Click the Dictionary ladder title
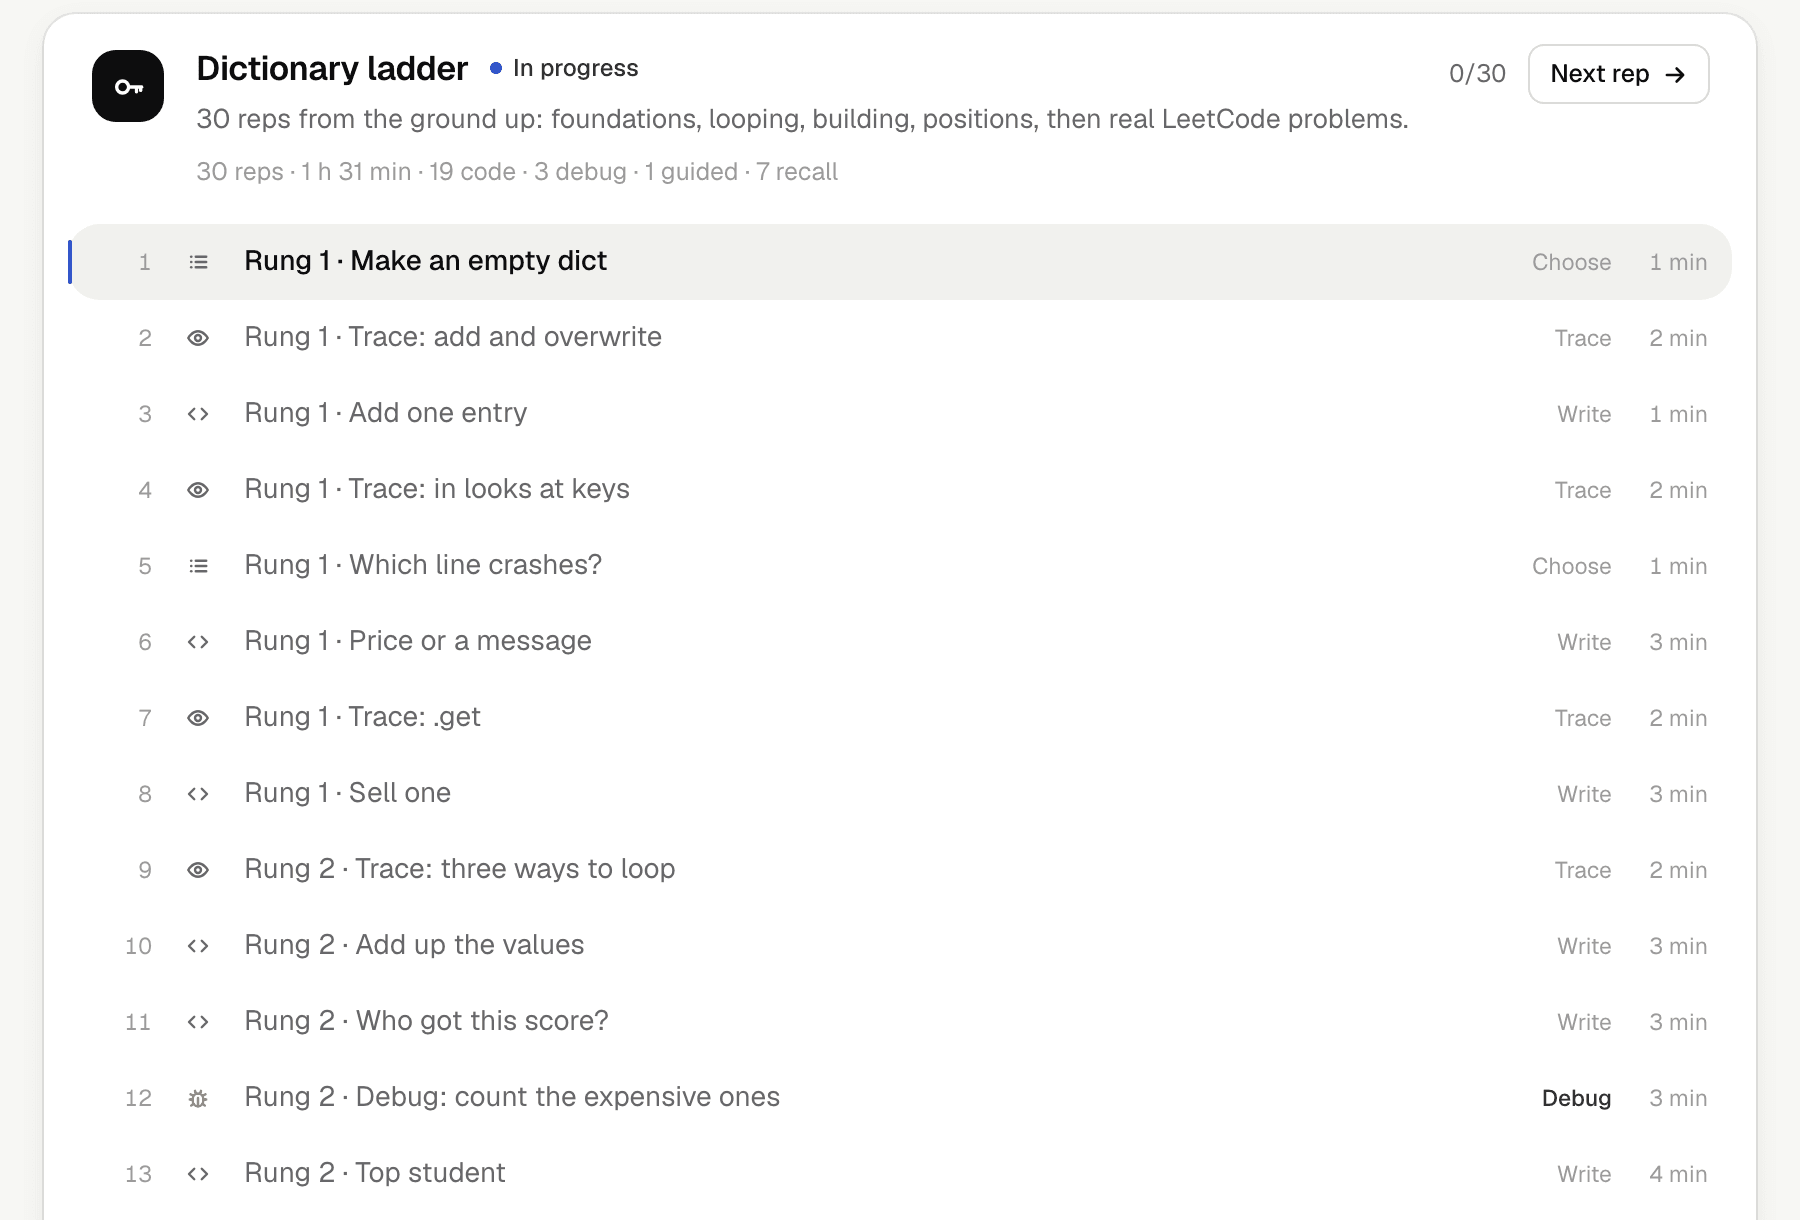 (x=332, y=68)
